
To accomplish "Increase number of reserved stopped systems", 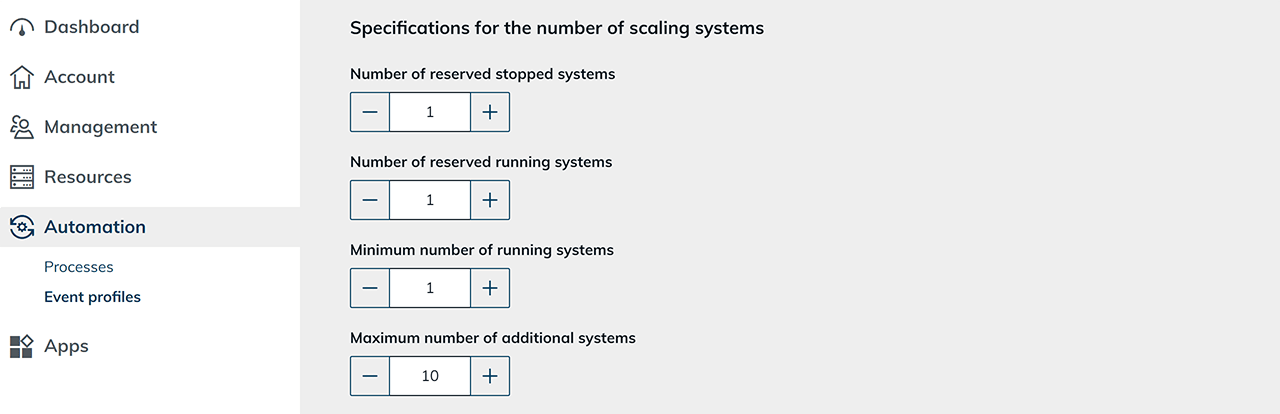I will 490,112.
